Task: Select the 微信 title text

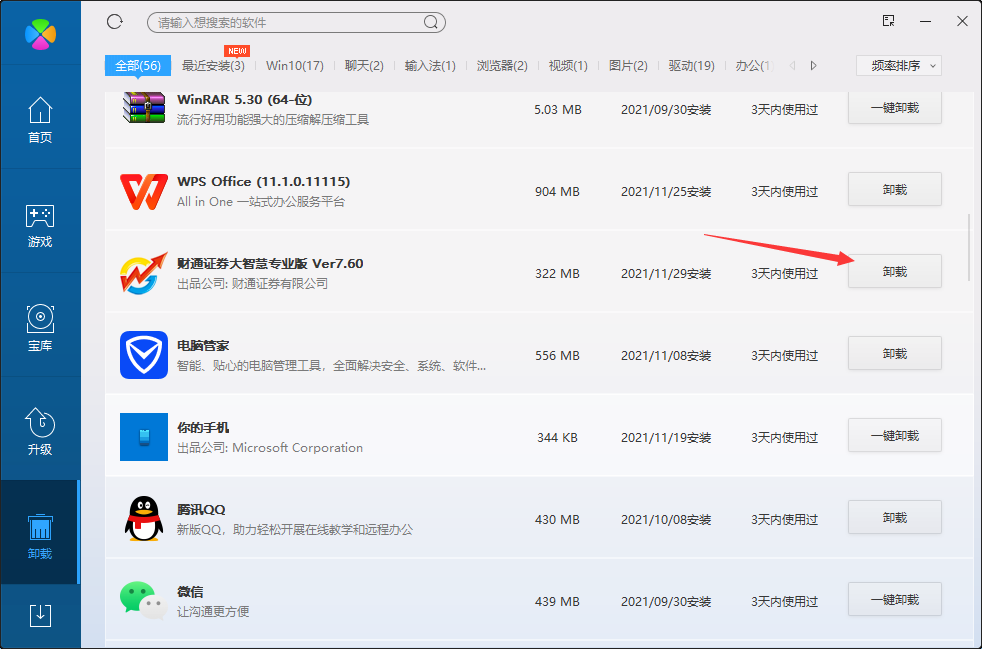Action: coord(190,592)
